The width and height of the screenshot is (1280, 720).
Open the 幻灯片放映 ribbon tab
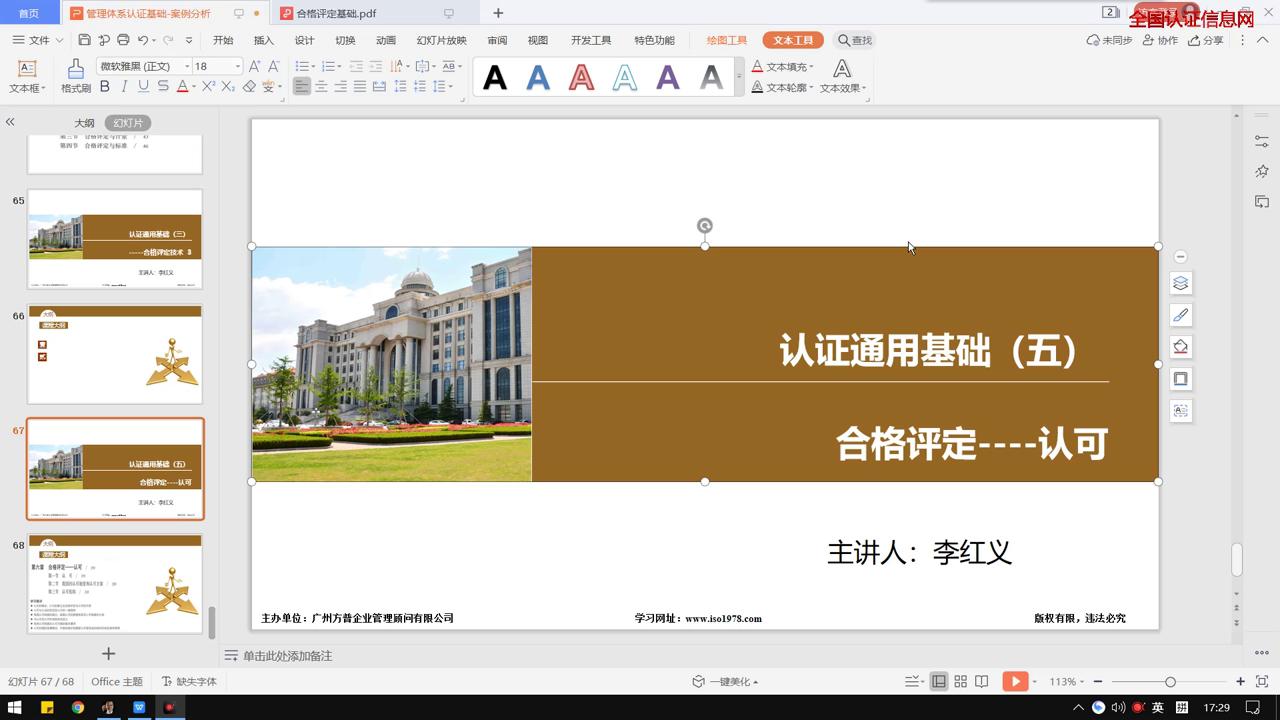click(441, 40)
